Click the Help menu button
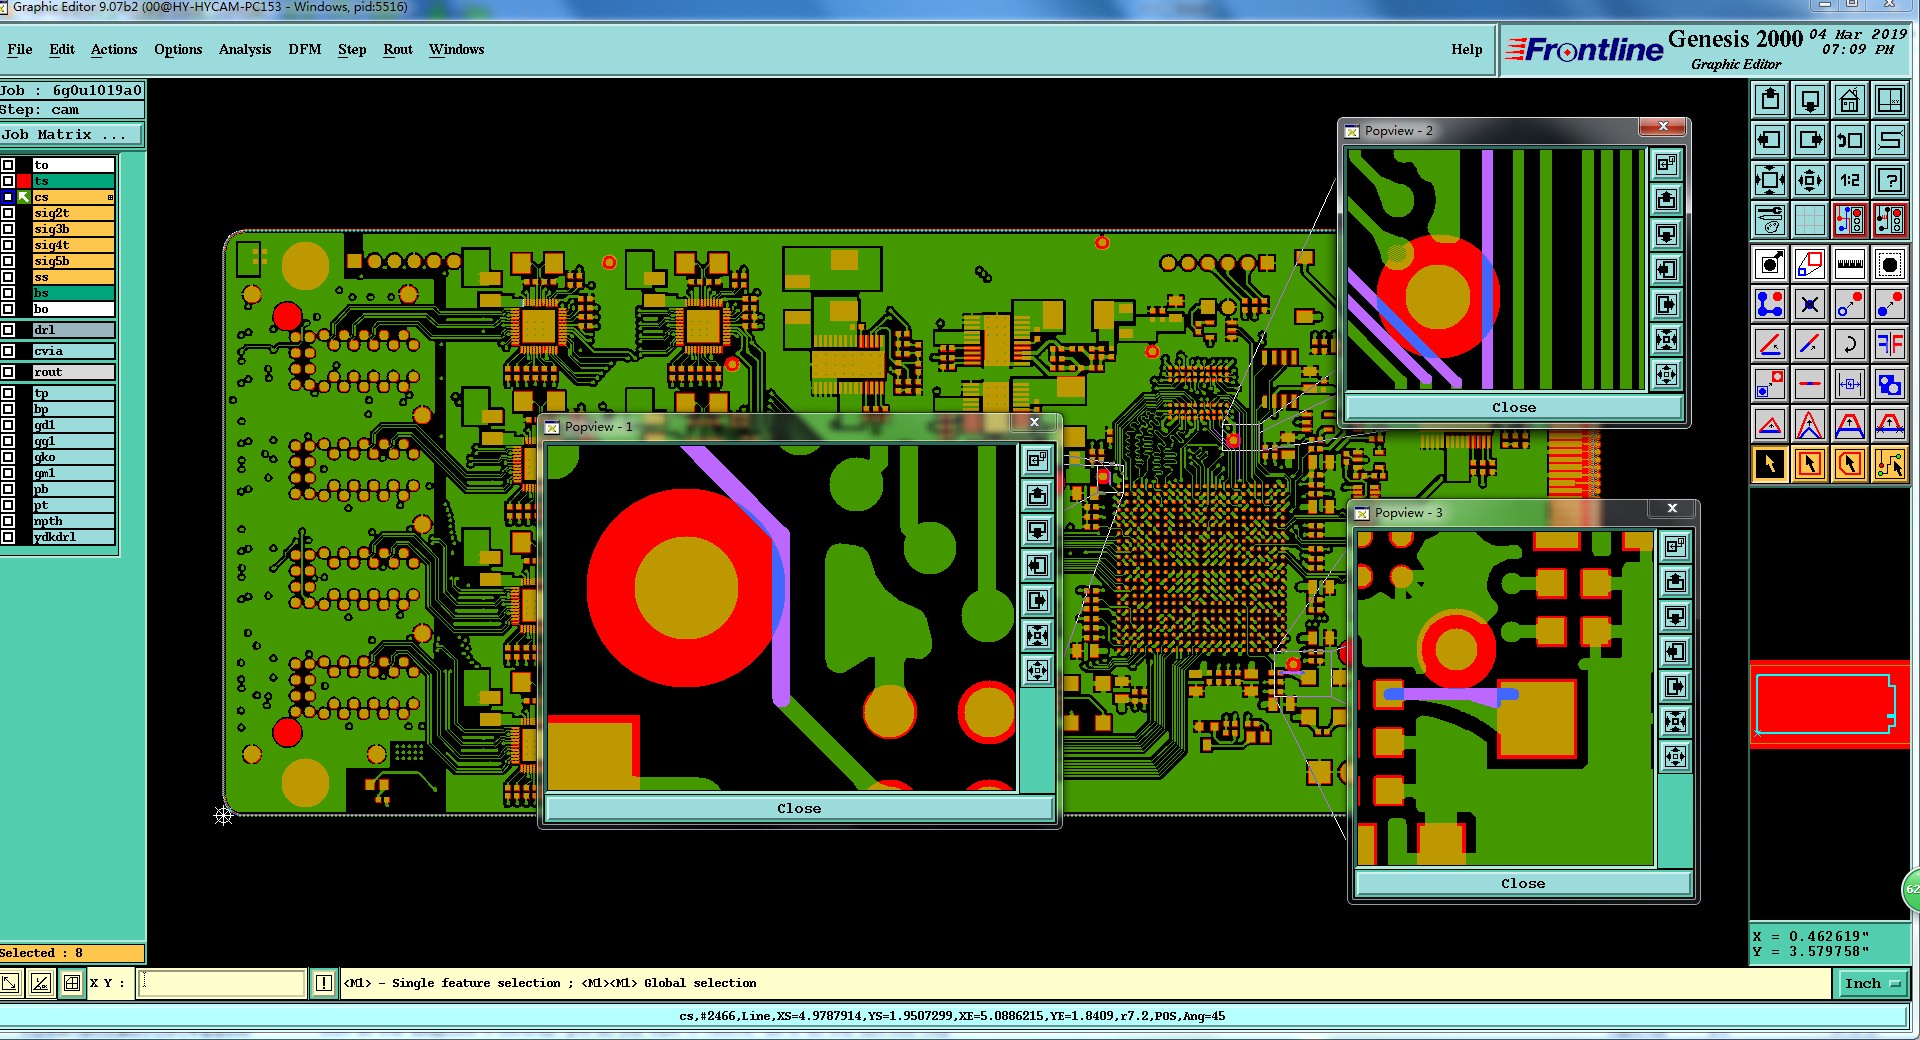The width and height of the screenshot is (1920, 1040). [x=1467, y=49]
